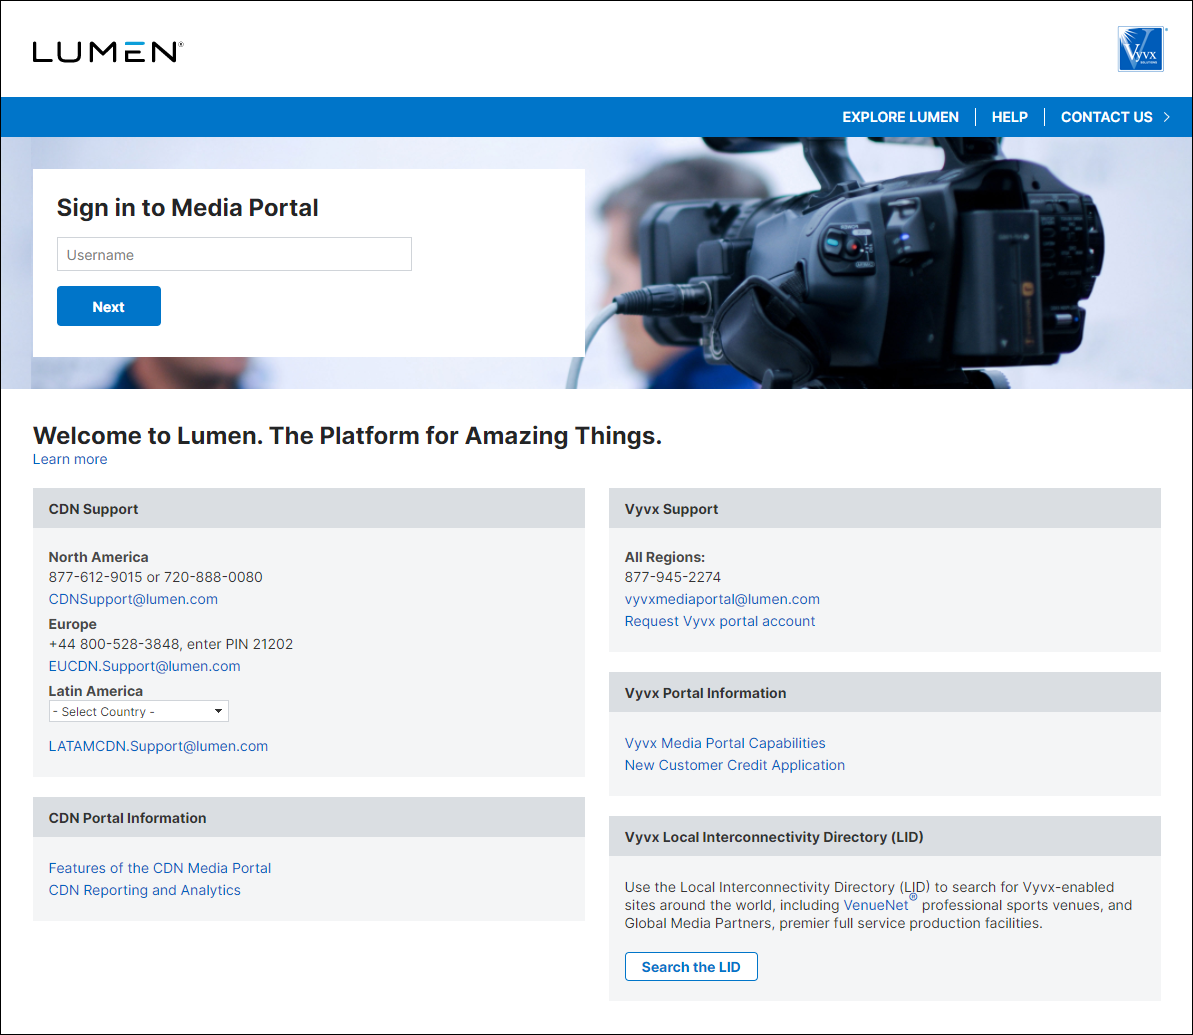Click the 'All Regions:' label
The width and height of the screenshot is (1193, 1035).
665,557
